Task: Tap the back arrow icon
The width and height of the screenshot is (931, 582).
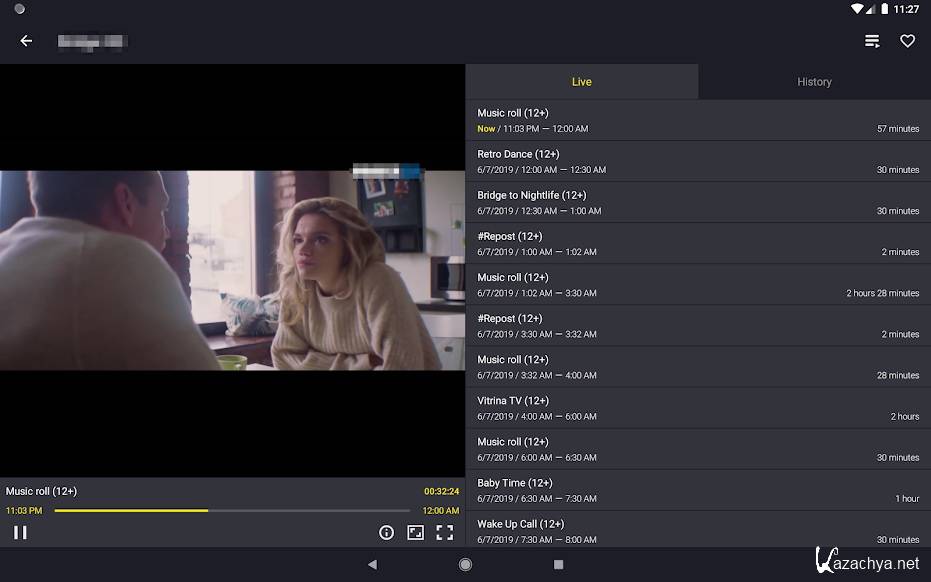Action: pyautogui.click(x=26, y=41)
